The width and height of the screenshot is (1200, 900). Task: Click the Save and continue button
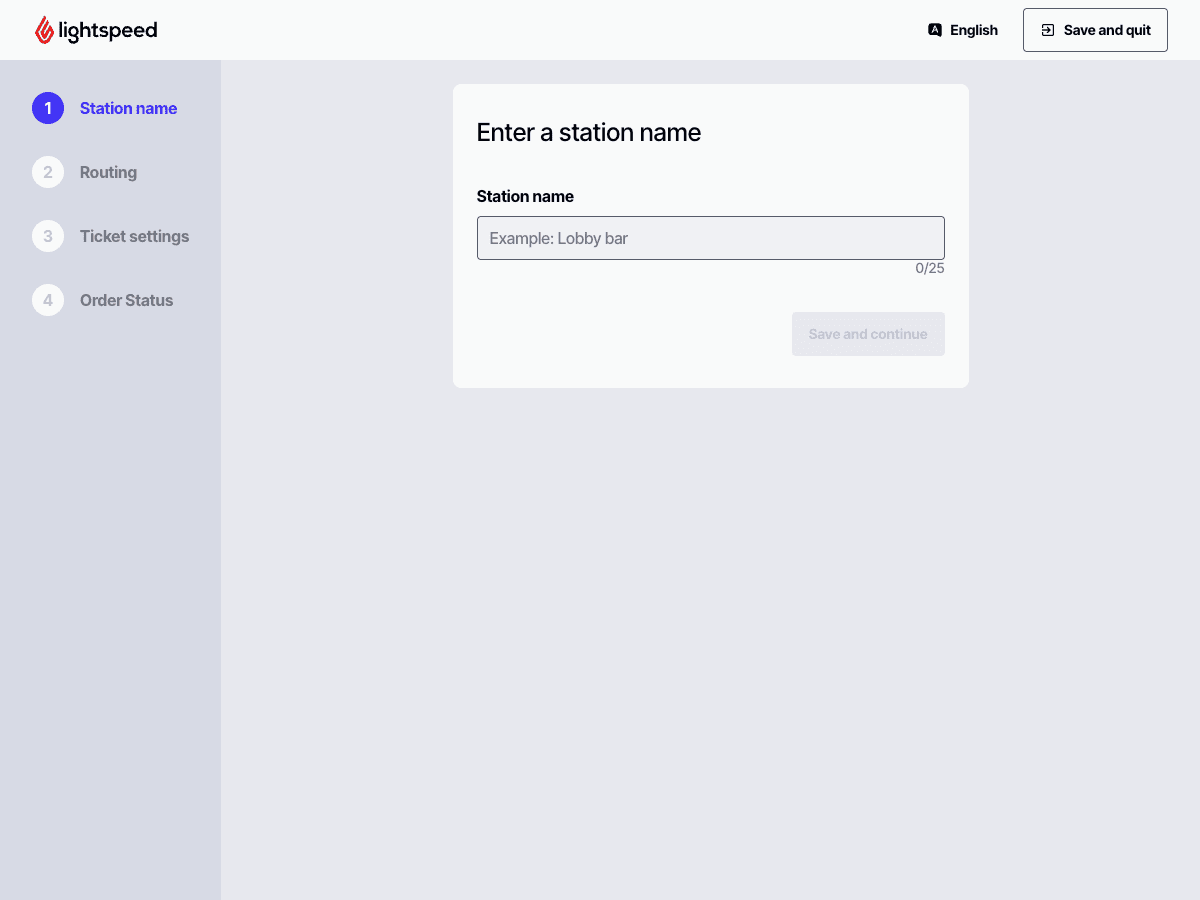coord(867,334)
